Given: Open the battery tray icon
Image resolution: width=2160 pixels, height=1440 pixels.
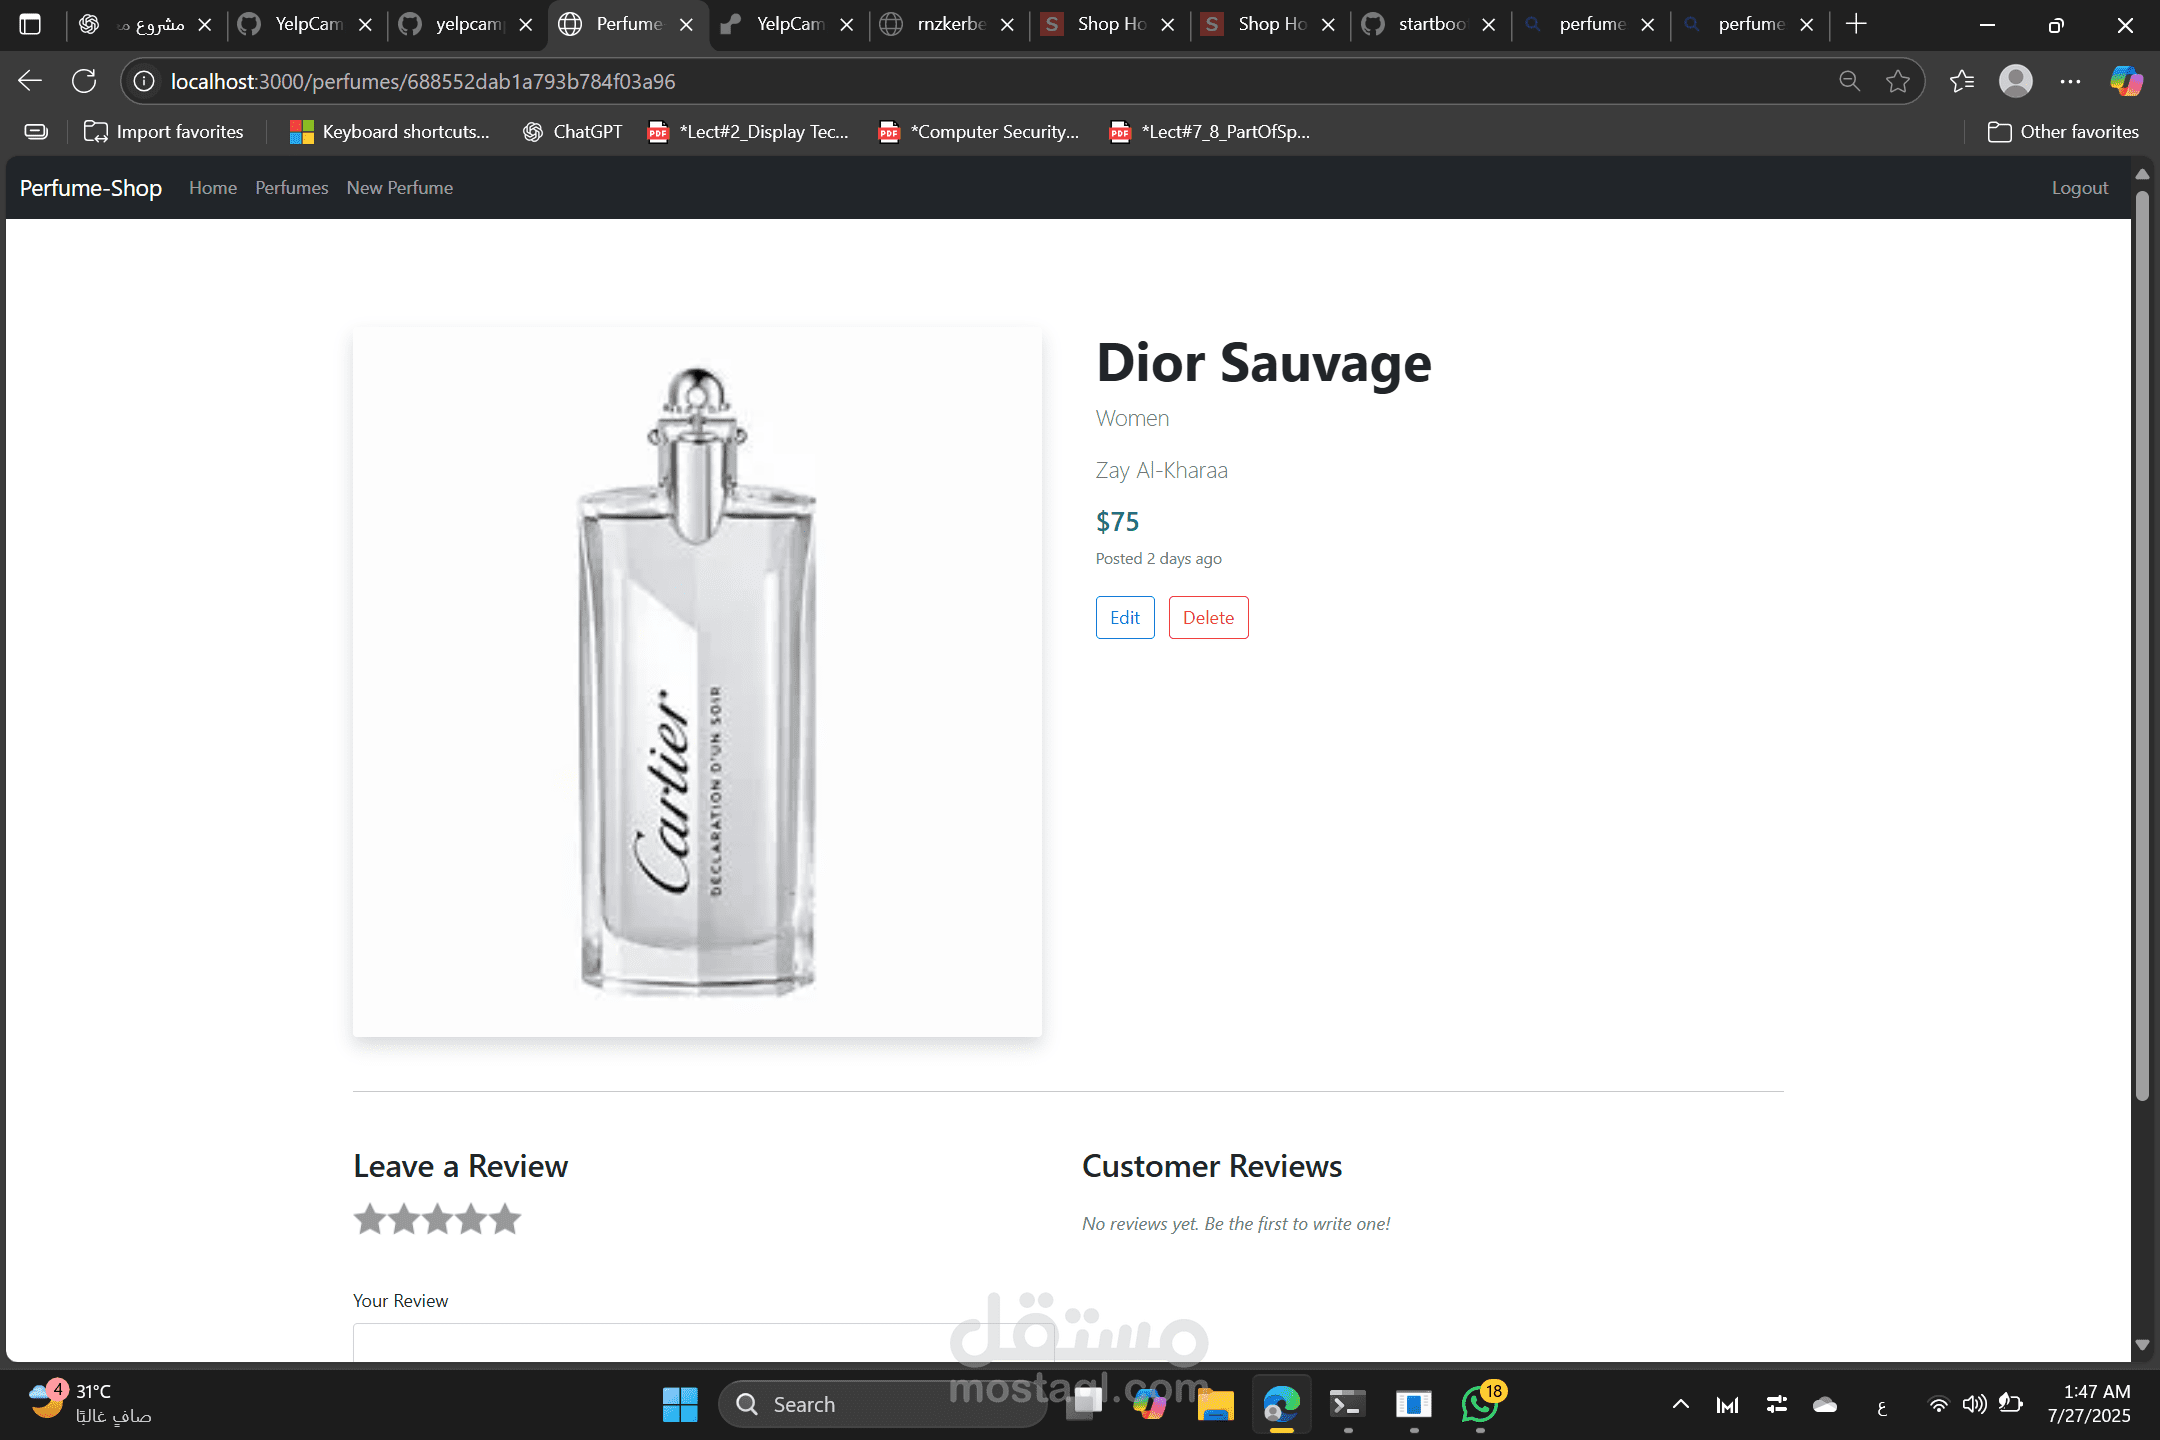Looking at the screenshot, I should coord(2010,1405).
